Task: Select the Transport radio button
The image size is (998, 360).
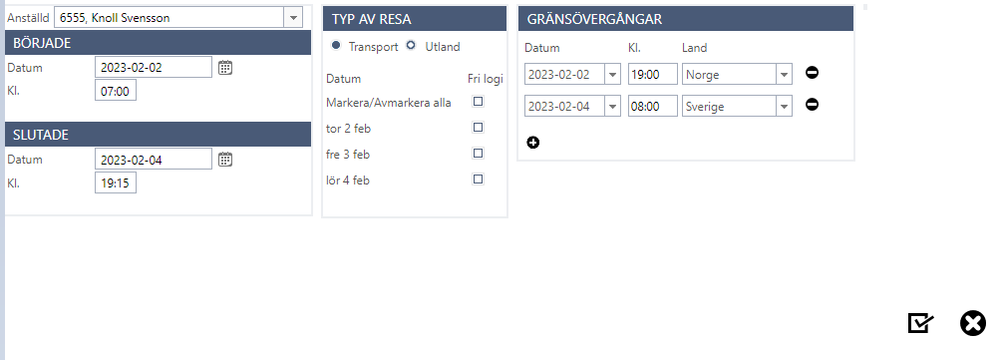Action: [336, 46]
